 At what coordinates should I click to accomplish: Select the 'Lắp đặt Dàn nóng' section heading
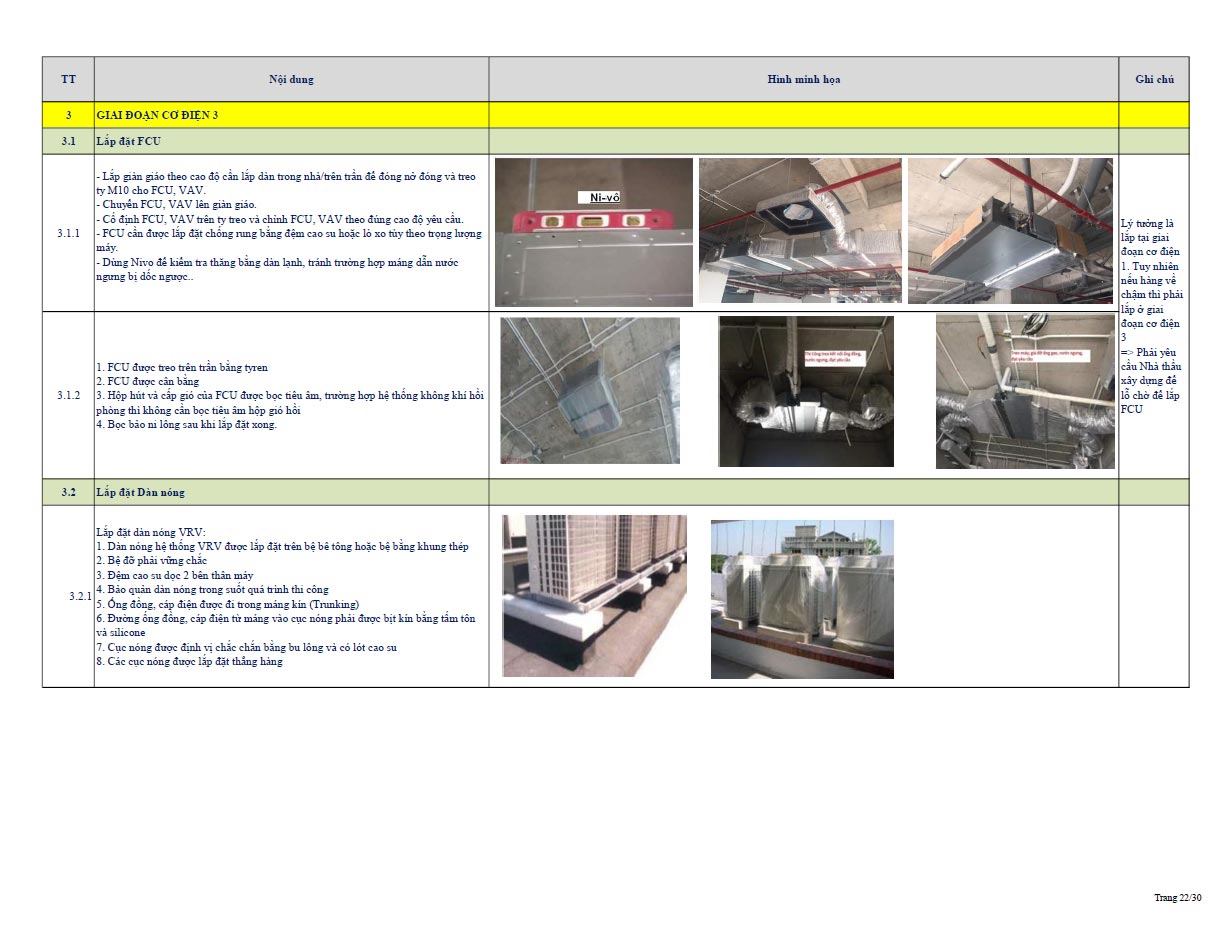click(140, 492)
